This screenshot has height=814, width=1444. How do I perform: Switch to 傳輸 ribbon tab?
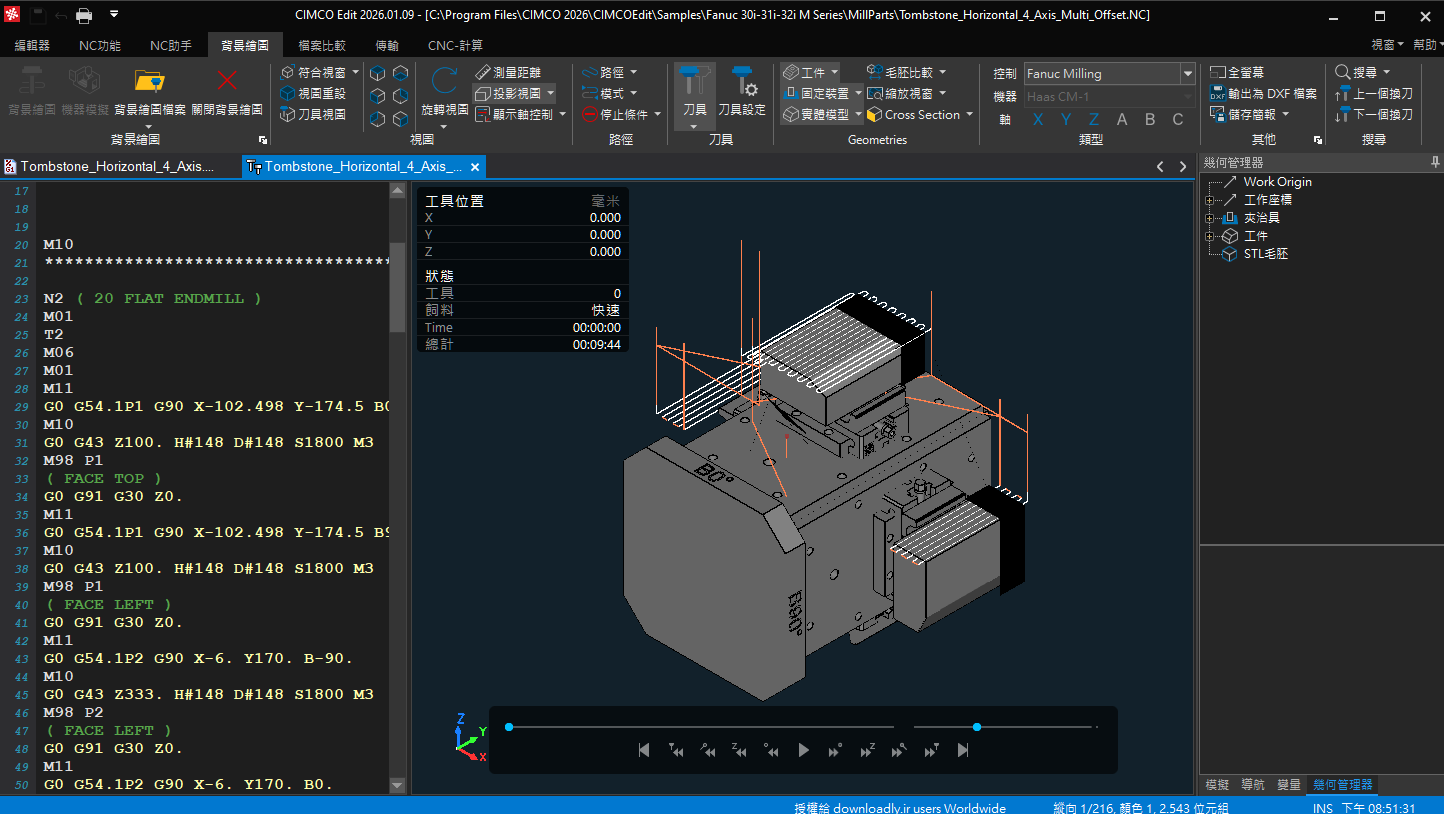[387, 46]
